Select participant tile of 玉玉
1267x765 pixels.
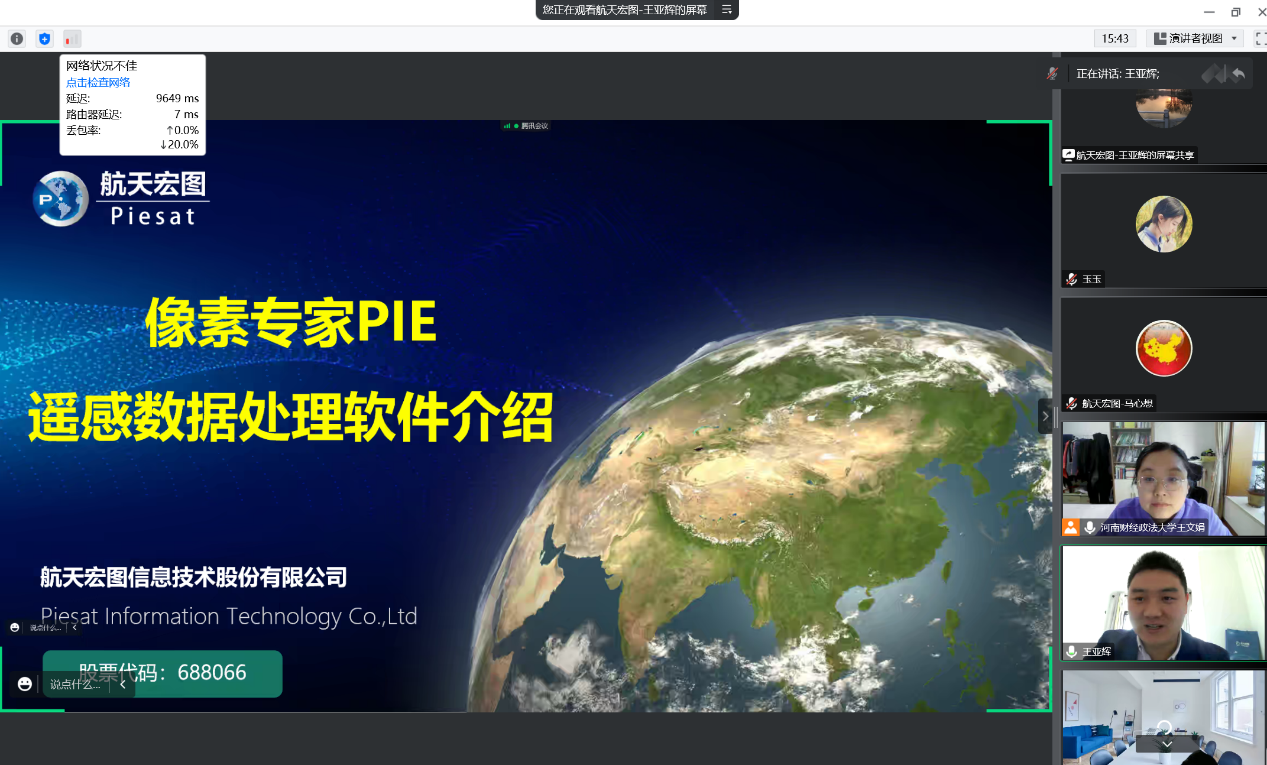(1163, 231)
